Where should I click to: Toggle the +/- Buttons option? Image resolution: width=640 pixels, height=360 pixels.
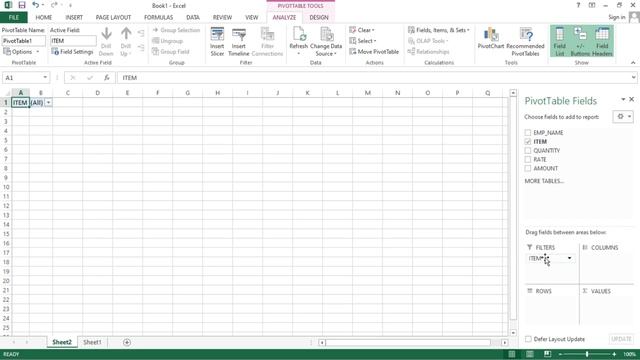pyautogui.click(x=580, y=41)
